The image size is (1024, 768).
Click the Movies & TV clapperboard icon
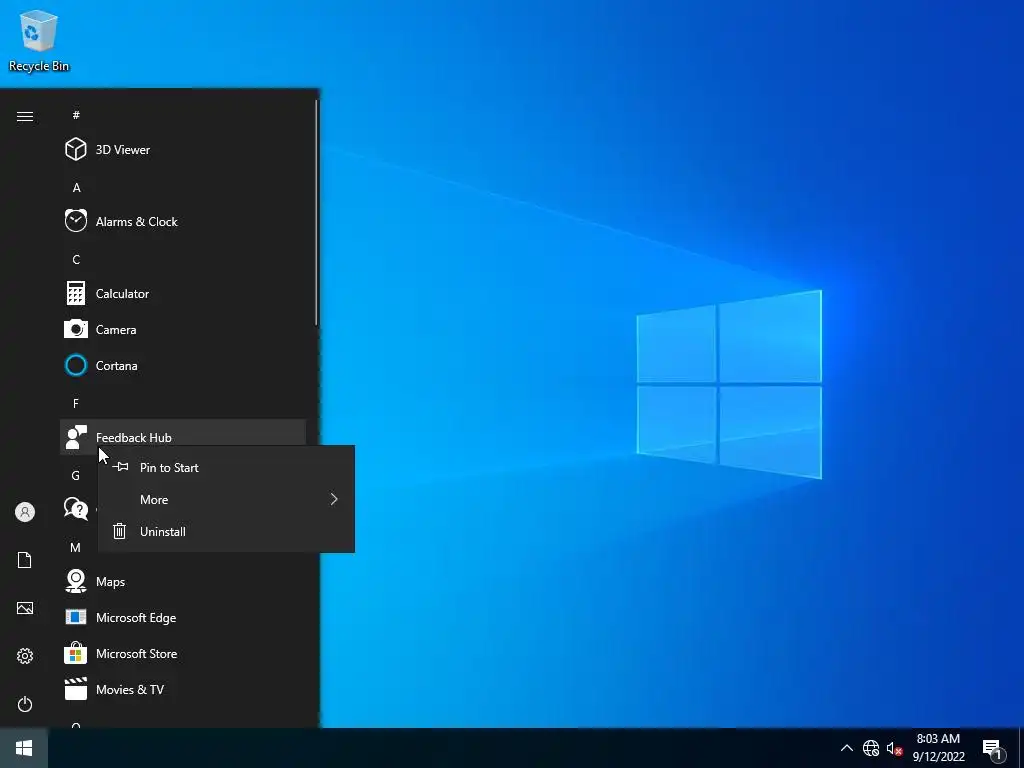pos(76,689)
